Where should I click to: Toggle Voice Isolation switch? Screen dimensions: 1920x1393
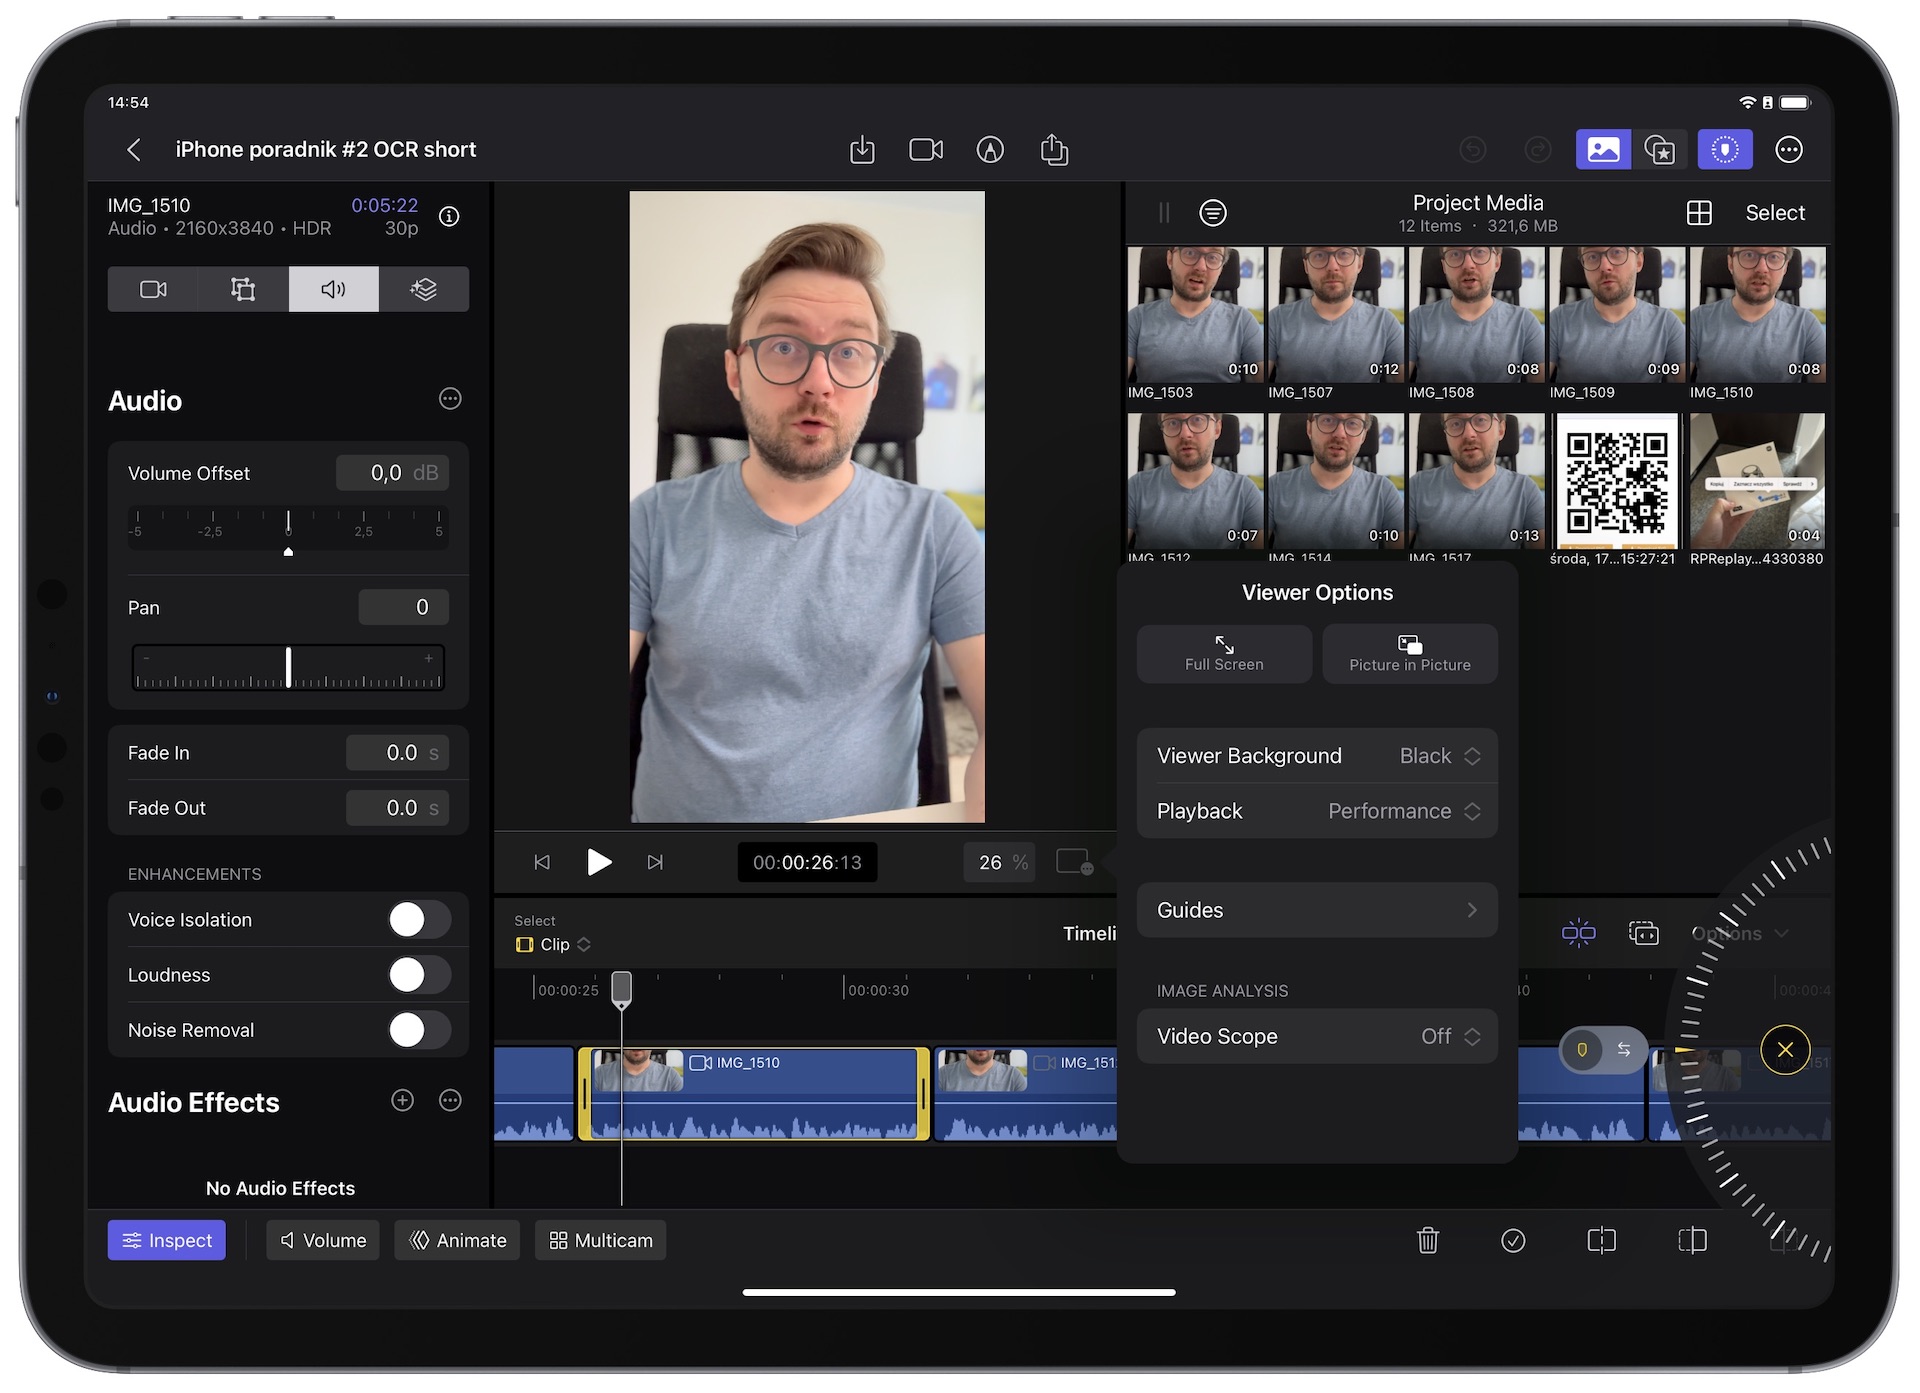[419, 920]
